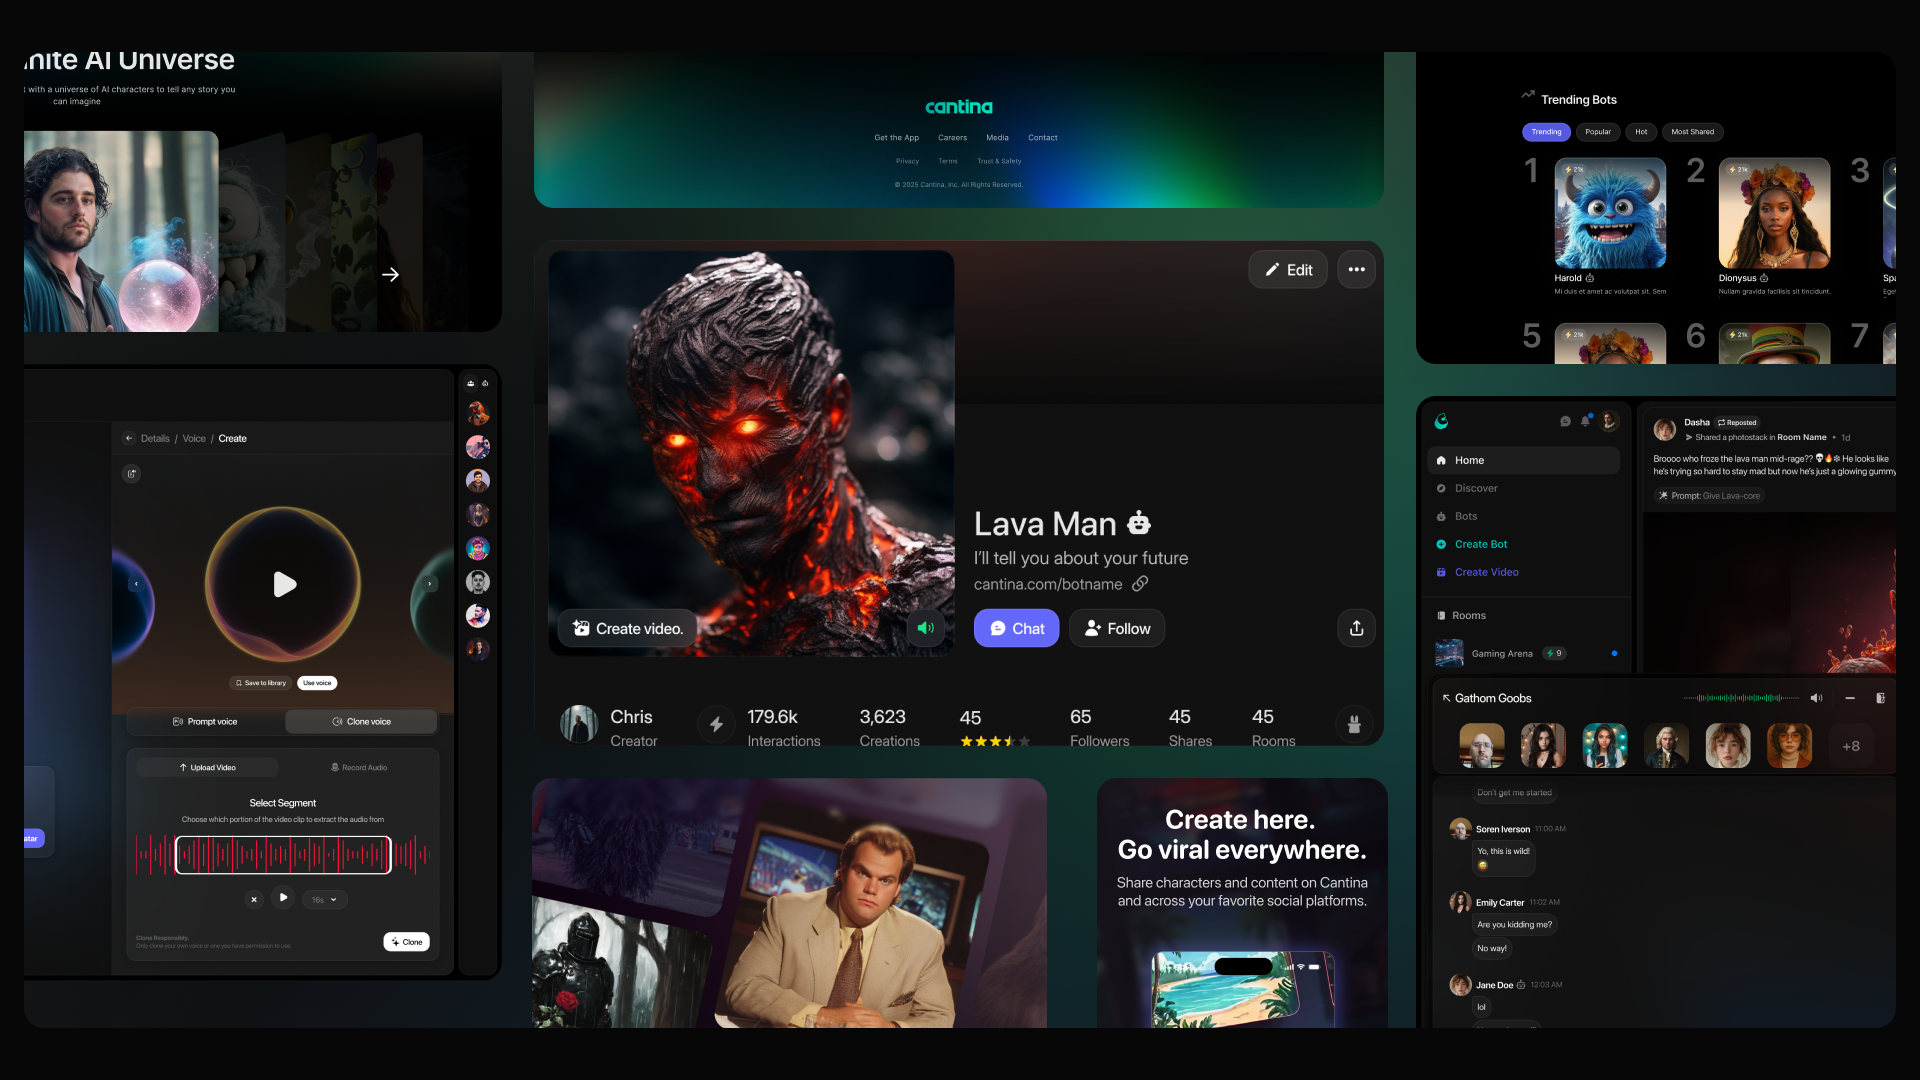Play the voice preview orb

click(x=284, y=584)
